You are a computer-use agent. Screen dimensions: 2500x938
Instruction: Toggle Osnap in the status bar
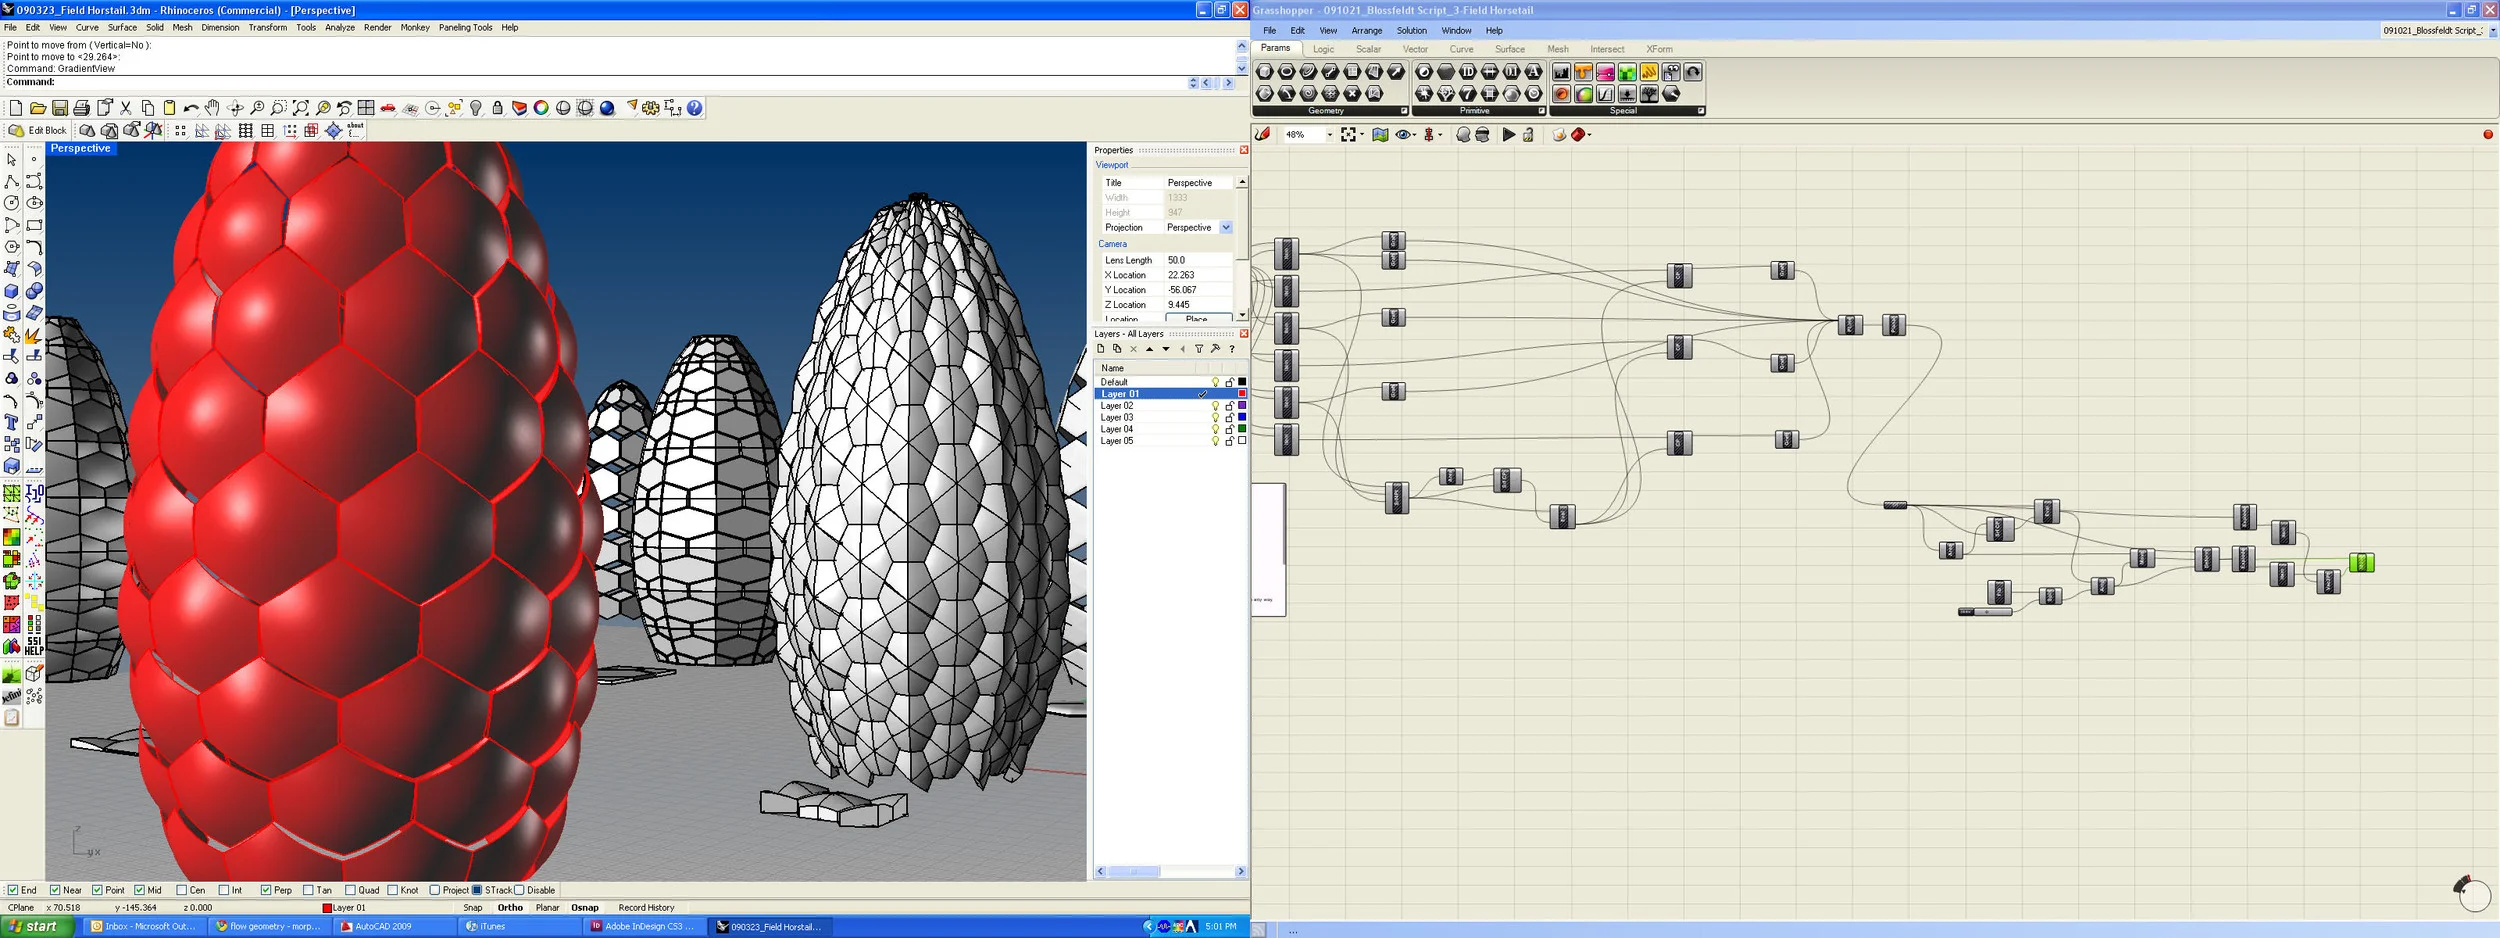click(585, 908)
